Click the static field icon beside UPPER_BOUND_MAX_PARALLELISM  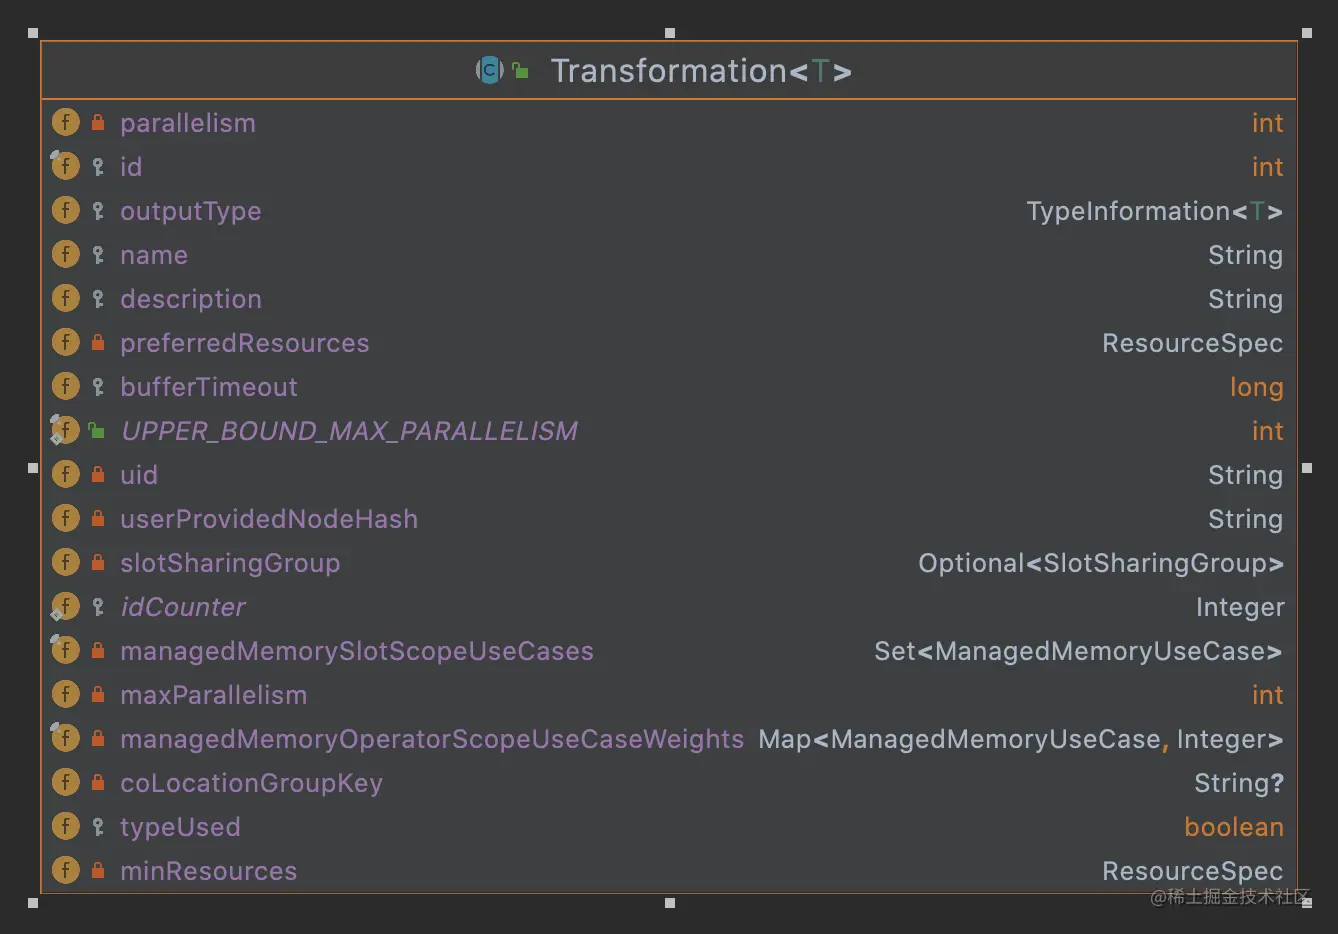tap(65, 431)
